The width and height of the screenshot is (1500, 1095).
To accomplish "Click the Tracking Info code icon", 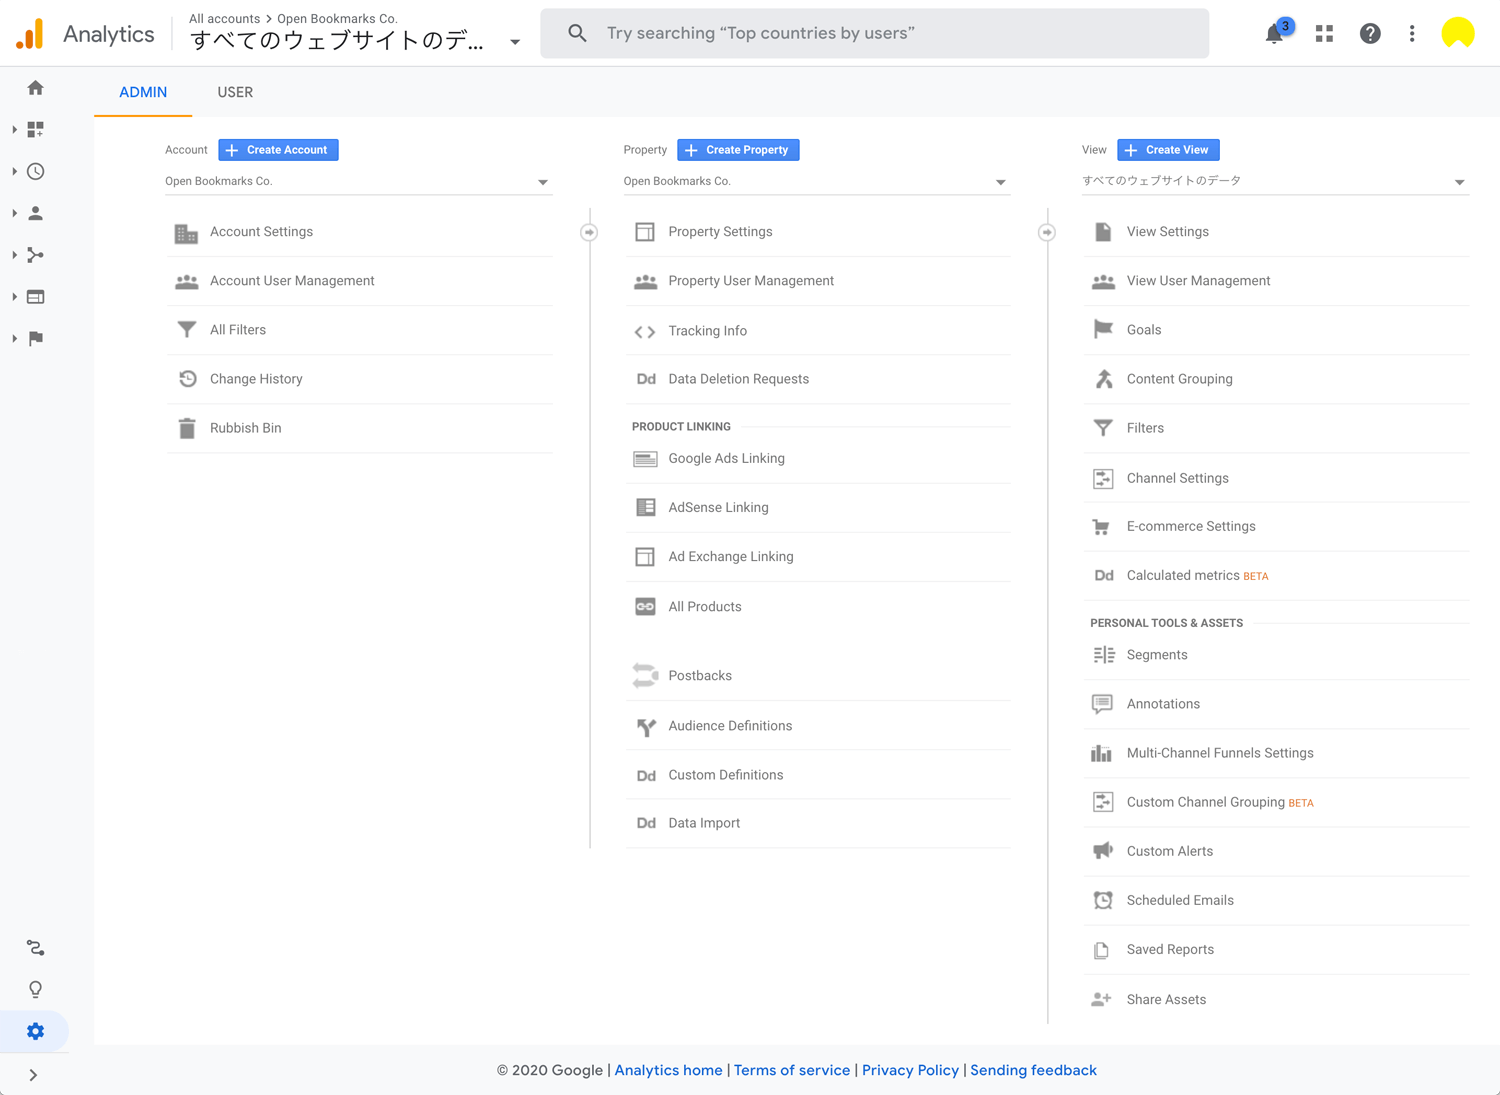I will (645, 332).
